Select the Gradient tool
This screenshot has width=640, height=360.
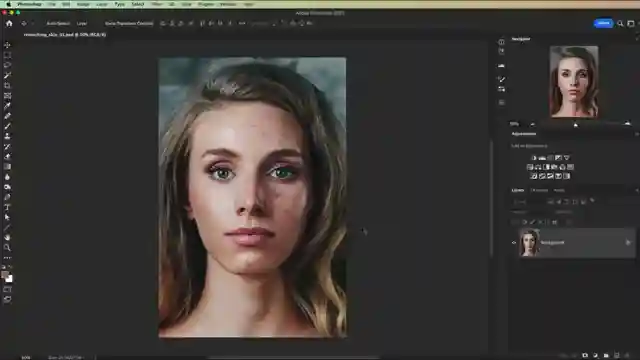coord(7,167)
